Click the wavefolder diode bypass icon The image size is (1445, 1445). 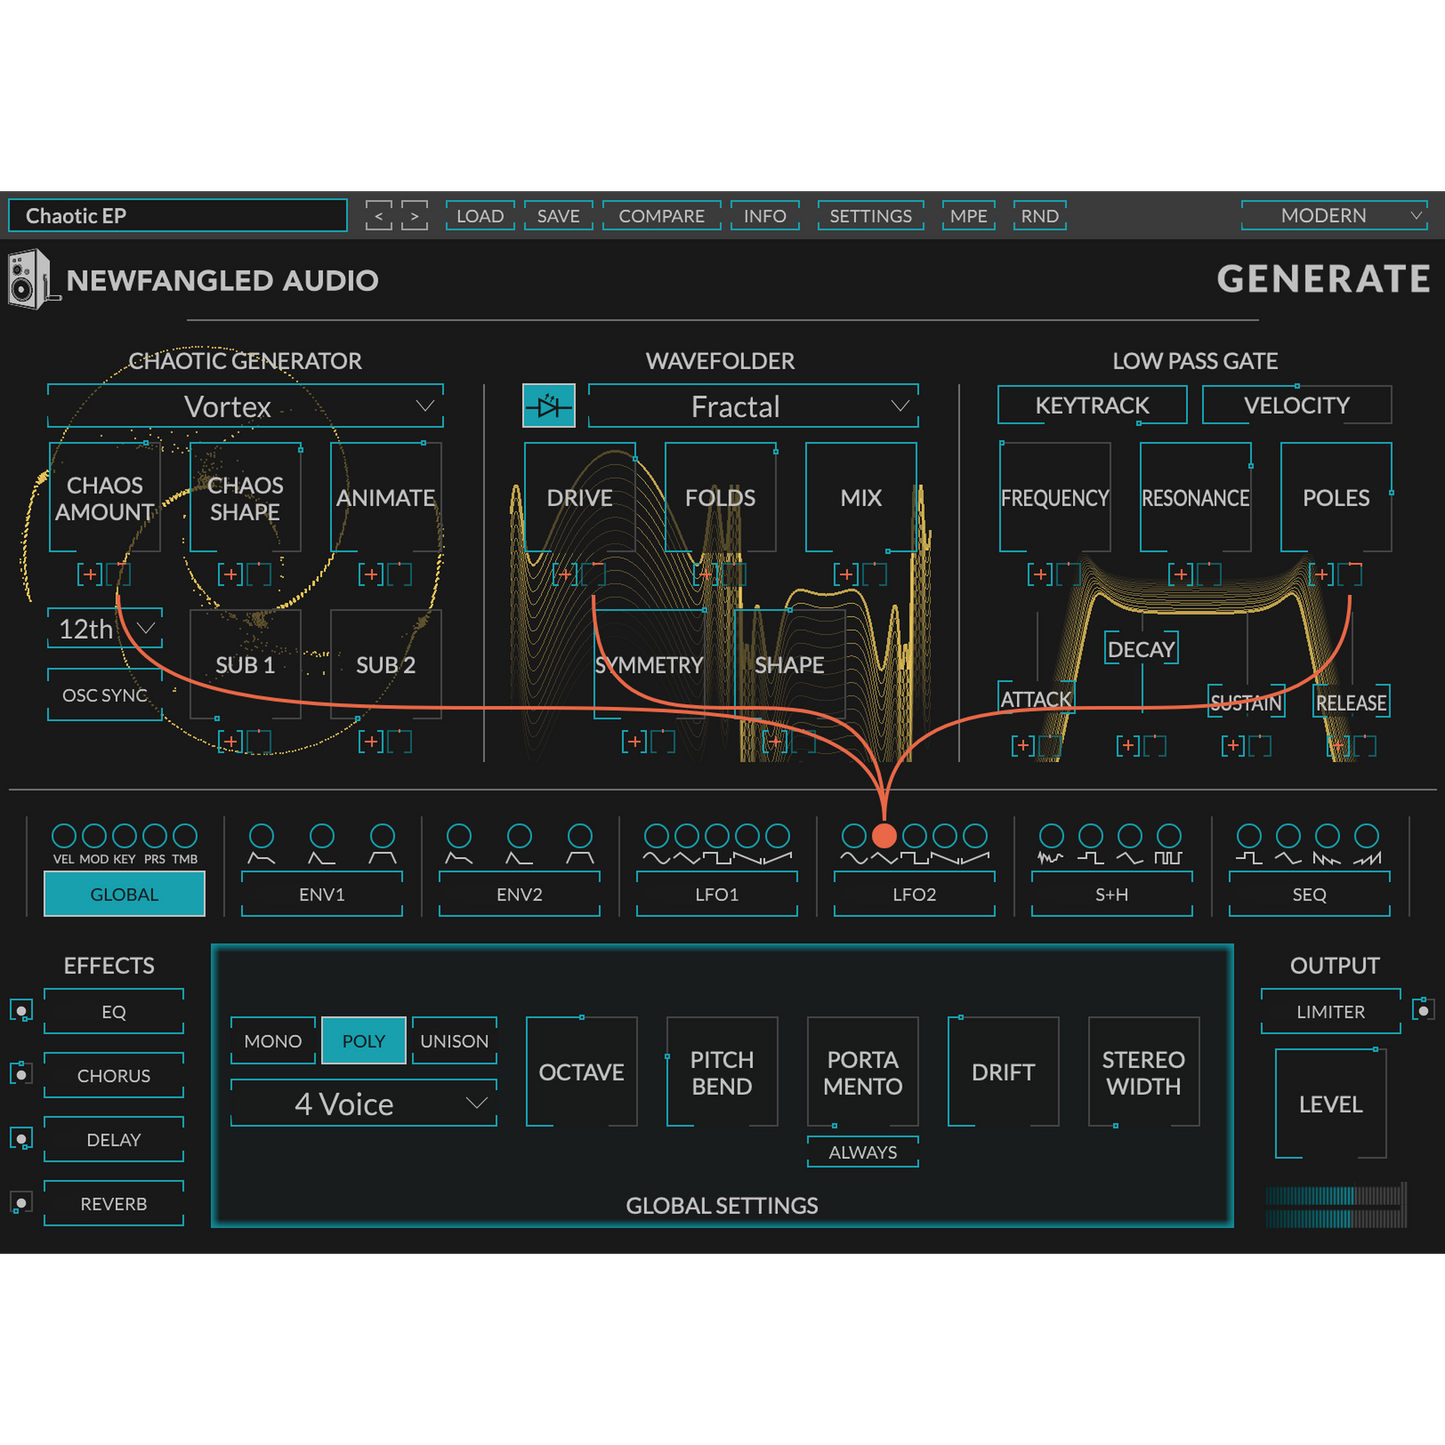click(x=549, y=406)
